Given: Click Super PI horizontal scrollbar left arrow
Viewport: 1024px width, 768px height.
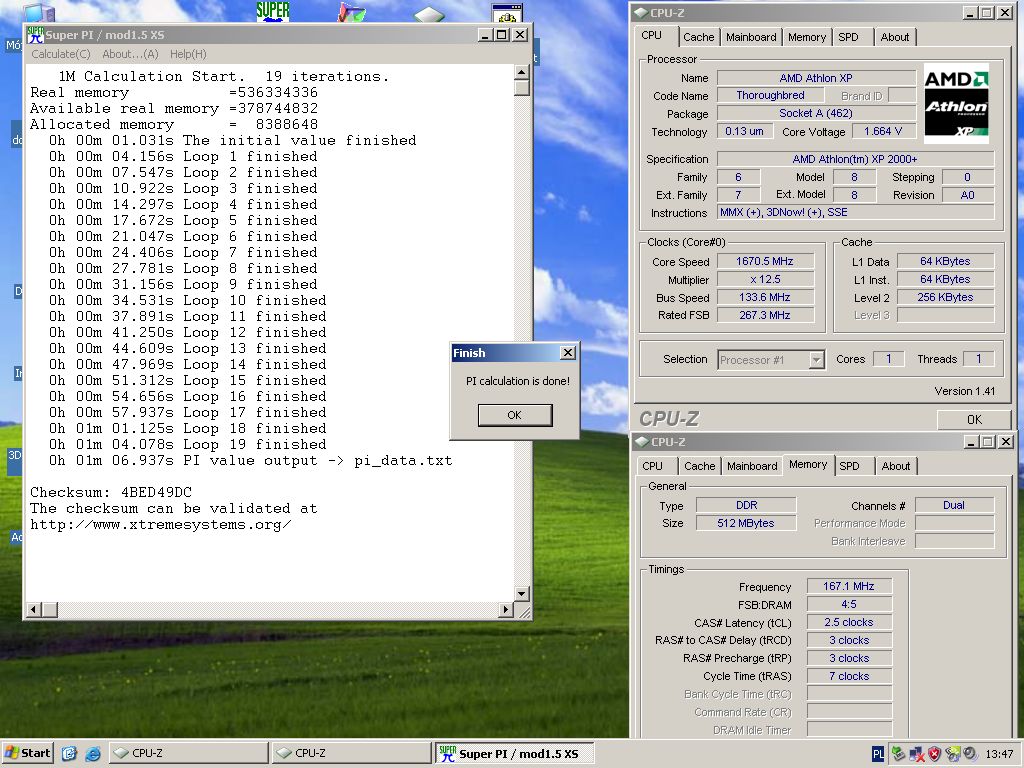Looking at the screenshot, I should [33, 609].
